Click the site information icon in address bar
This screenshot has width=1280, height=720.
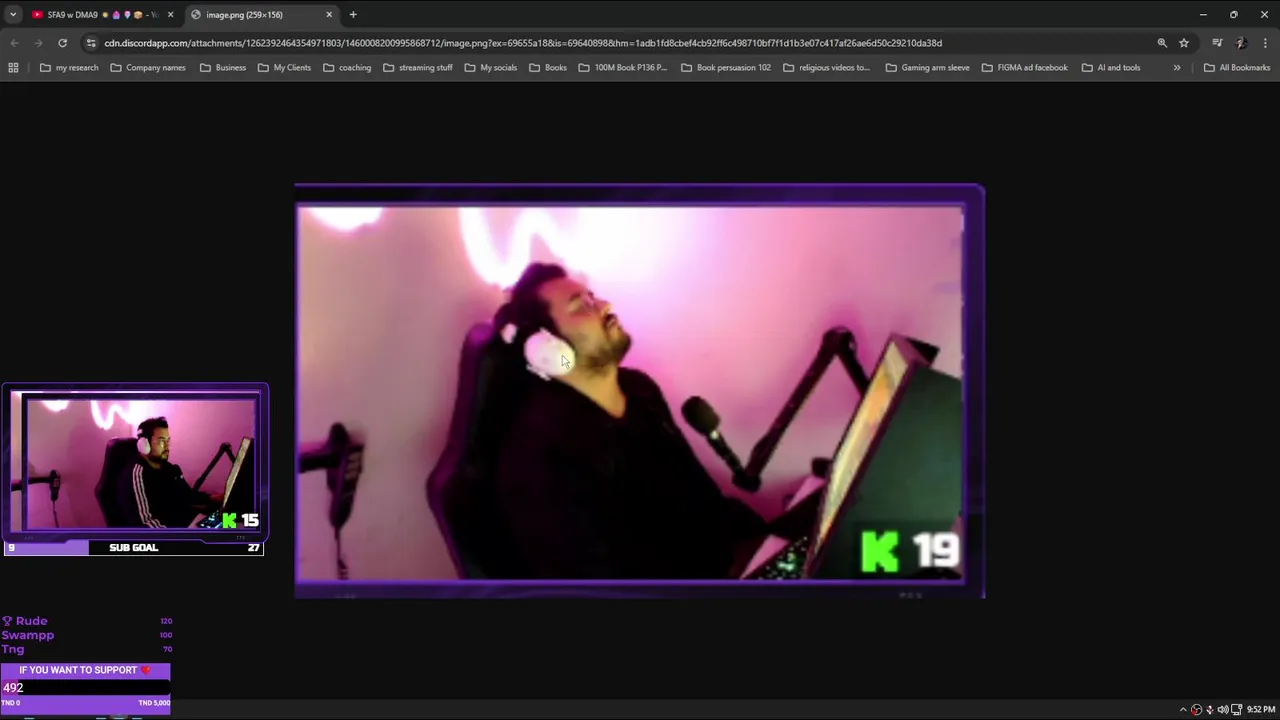pyautogui.click(x=91, y=43)
